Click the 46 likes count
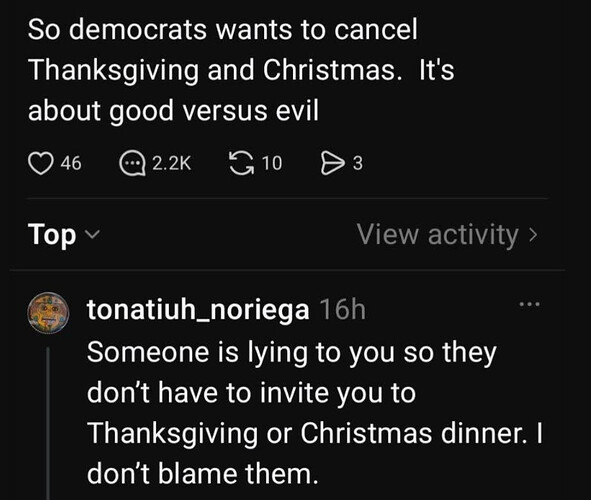This screenshot has height=500, width=591. click(71, 164)
